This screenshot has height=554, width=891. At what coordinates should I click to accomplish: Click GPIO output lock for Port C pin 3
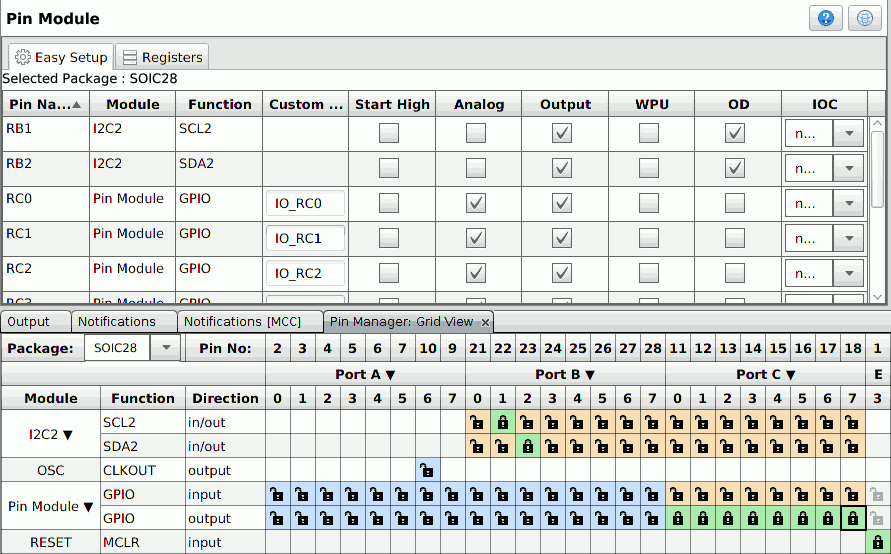tap(752, 518)
